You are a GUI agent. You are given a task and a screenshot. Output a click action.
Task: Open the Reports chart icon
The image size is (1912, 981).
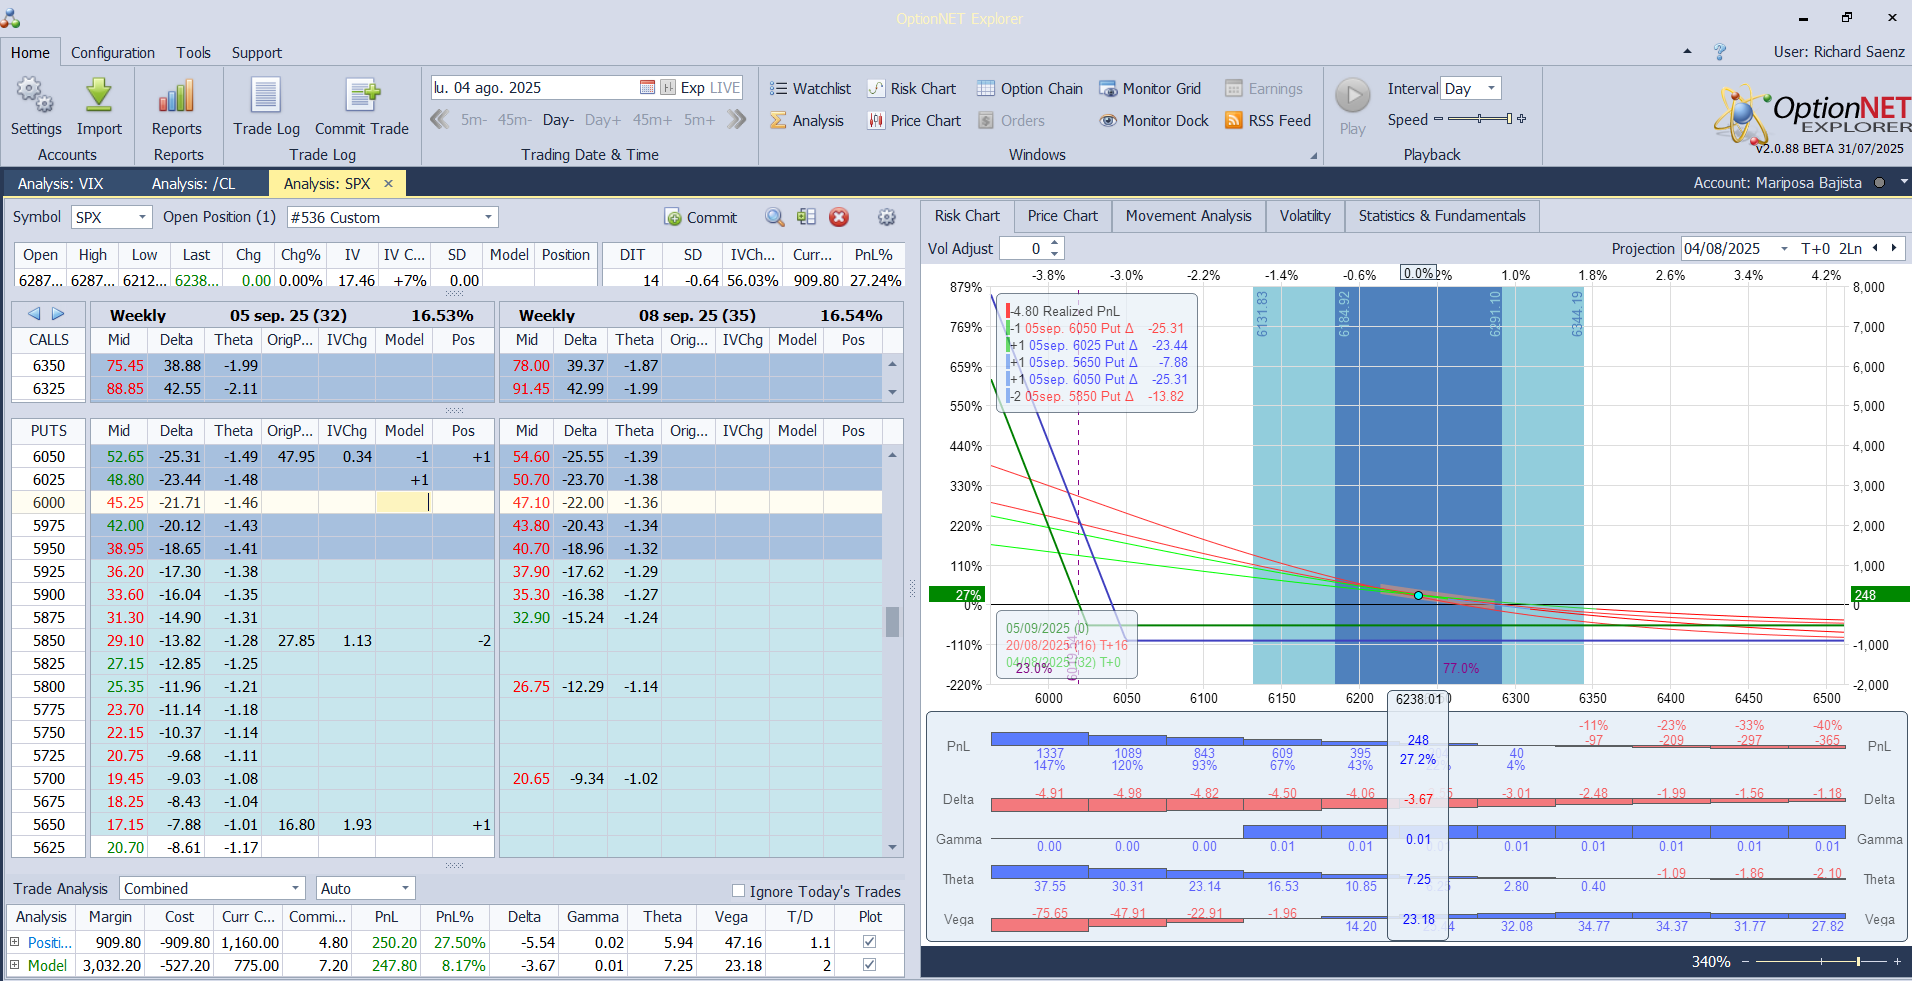coord(176,97)
